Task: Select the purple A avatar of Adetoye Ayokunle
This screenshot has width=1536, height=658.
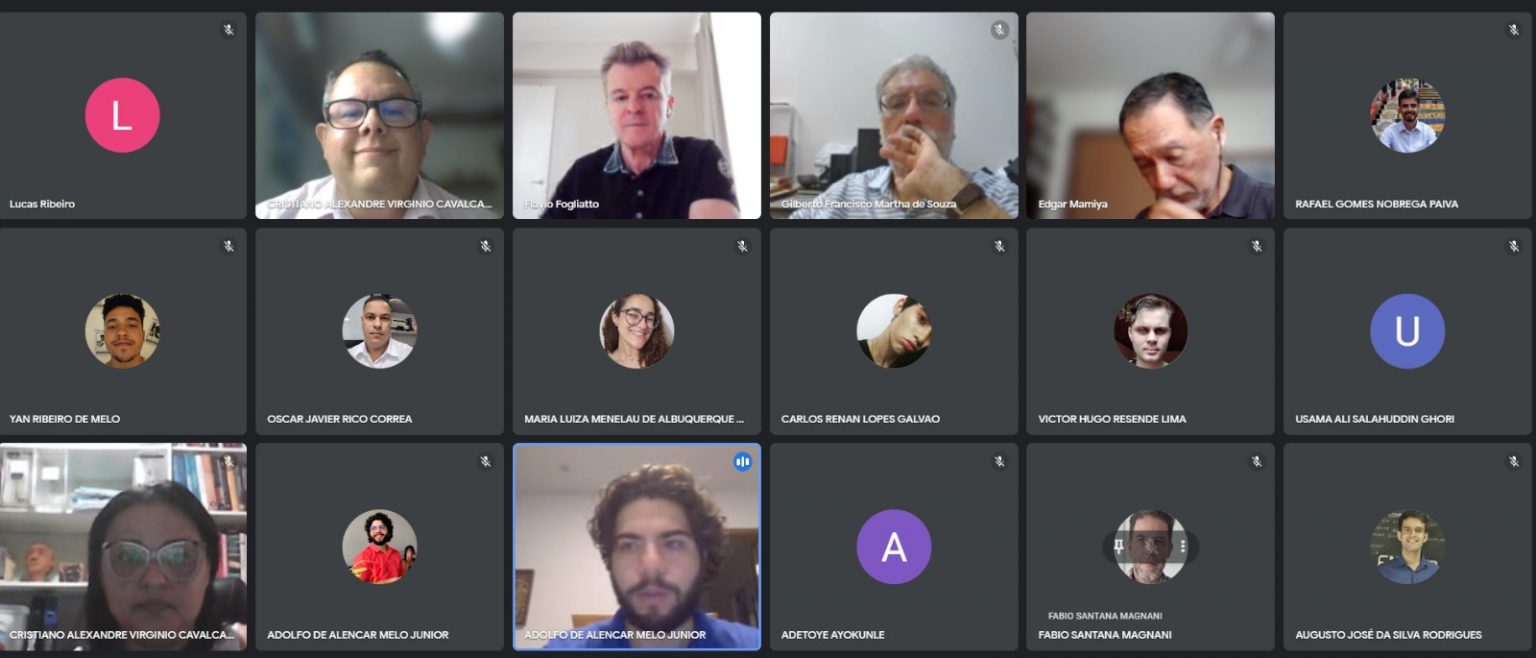Action: (x=894, y=547)
